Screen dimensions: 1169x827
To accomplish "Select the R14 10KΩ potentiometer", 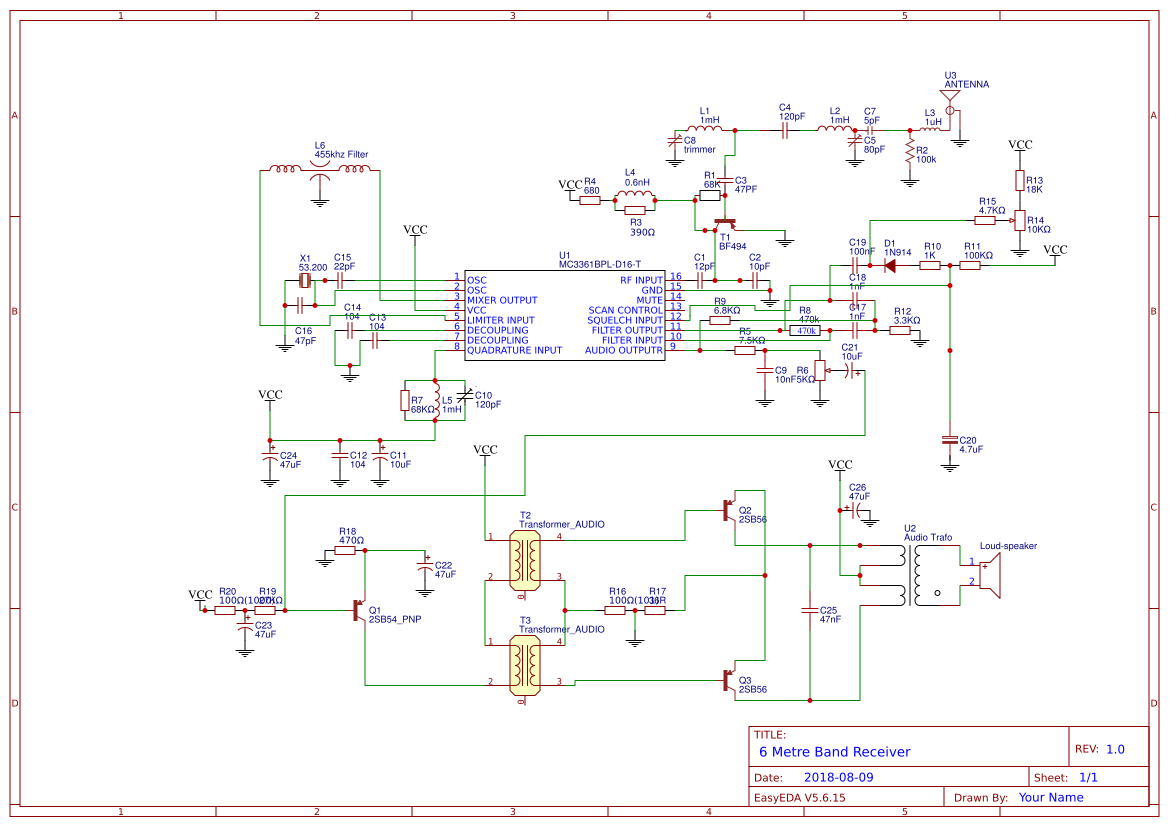I will (x=1020, y=221).
